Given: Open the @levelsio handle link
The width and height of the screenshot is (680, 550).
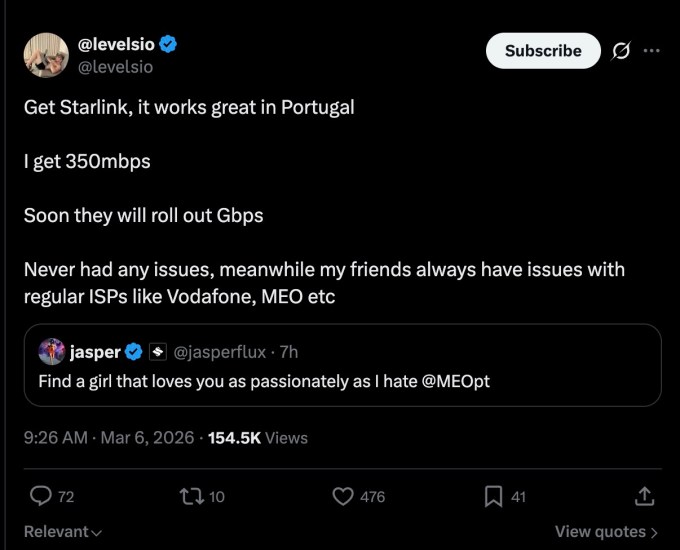Looking at the screenshot, I should (115, 66).
